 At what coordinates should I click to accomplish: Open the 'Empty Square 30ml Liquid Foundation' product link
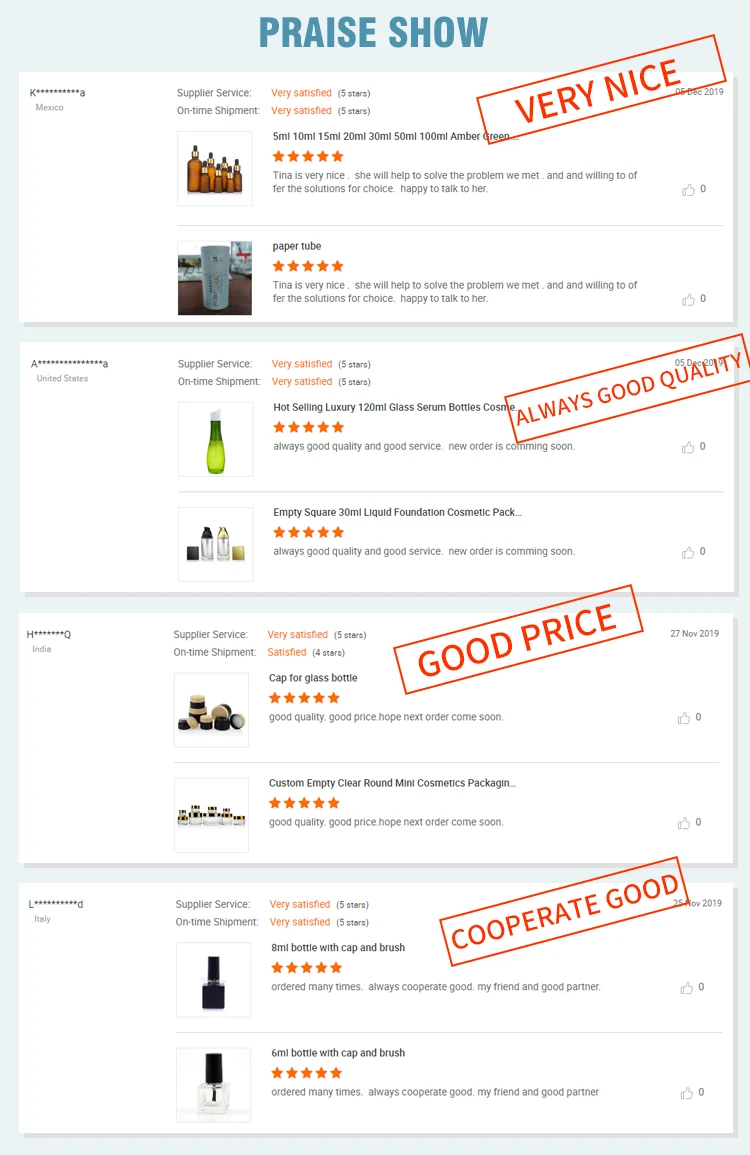pos(397,512)
